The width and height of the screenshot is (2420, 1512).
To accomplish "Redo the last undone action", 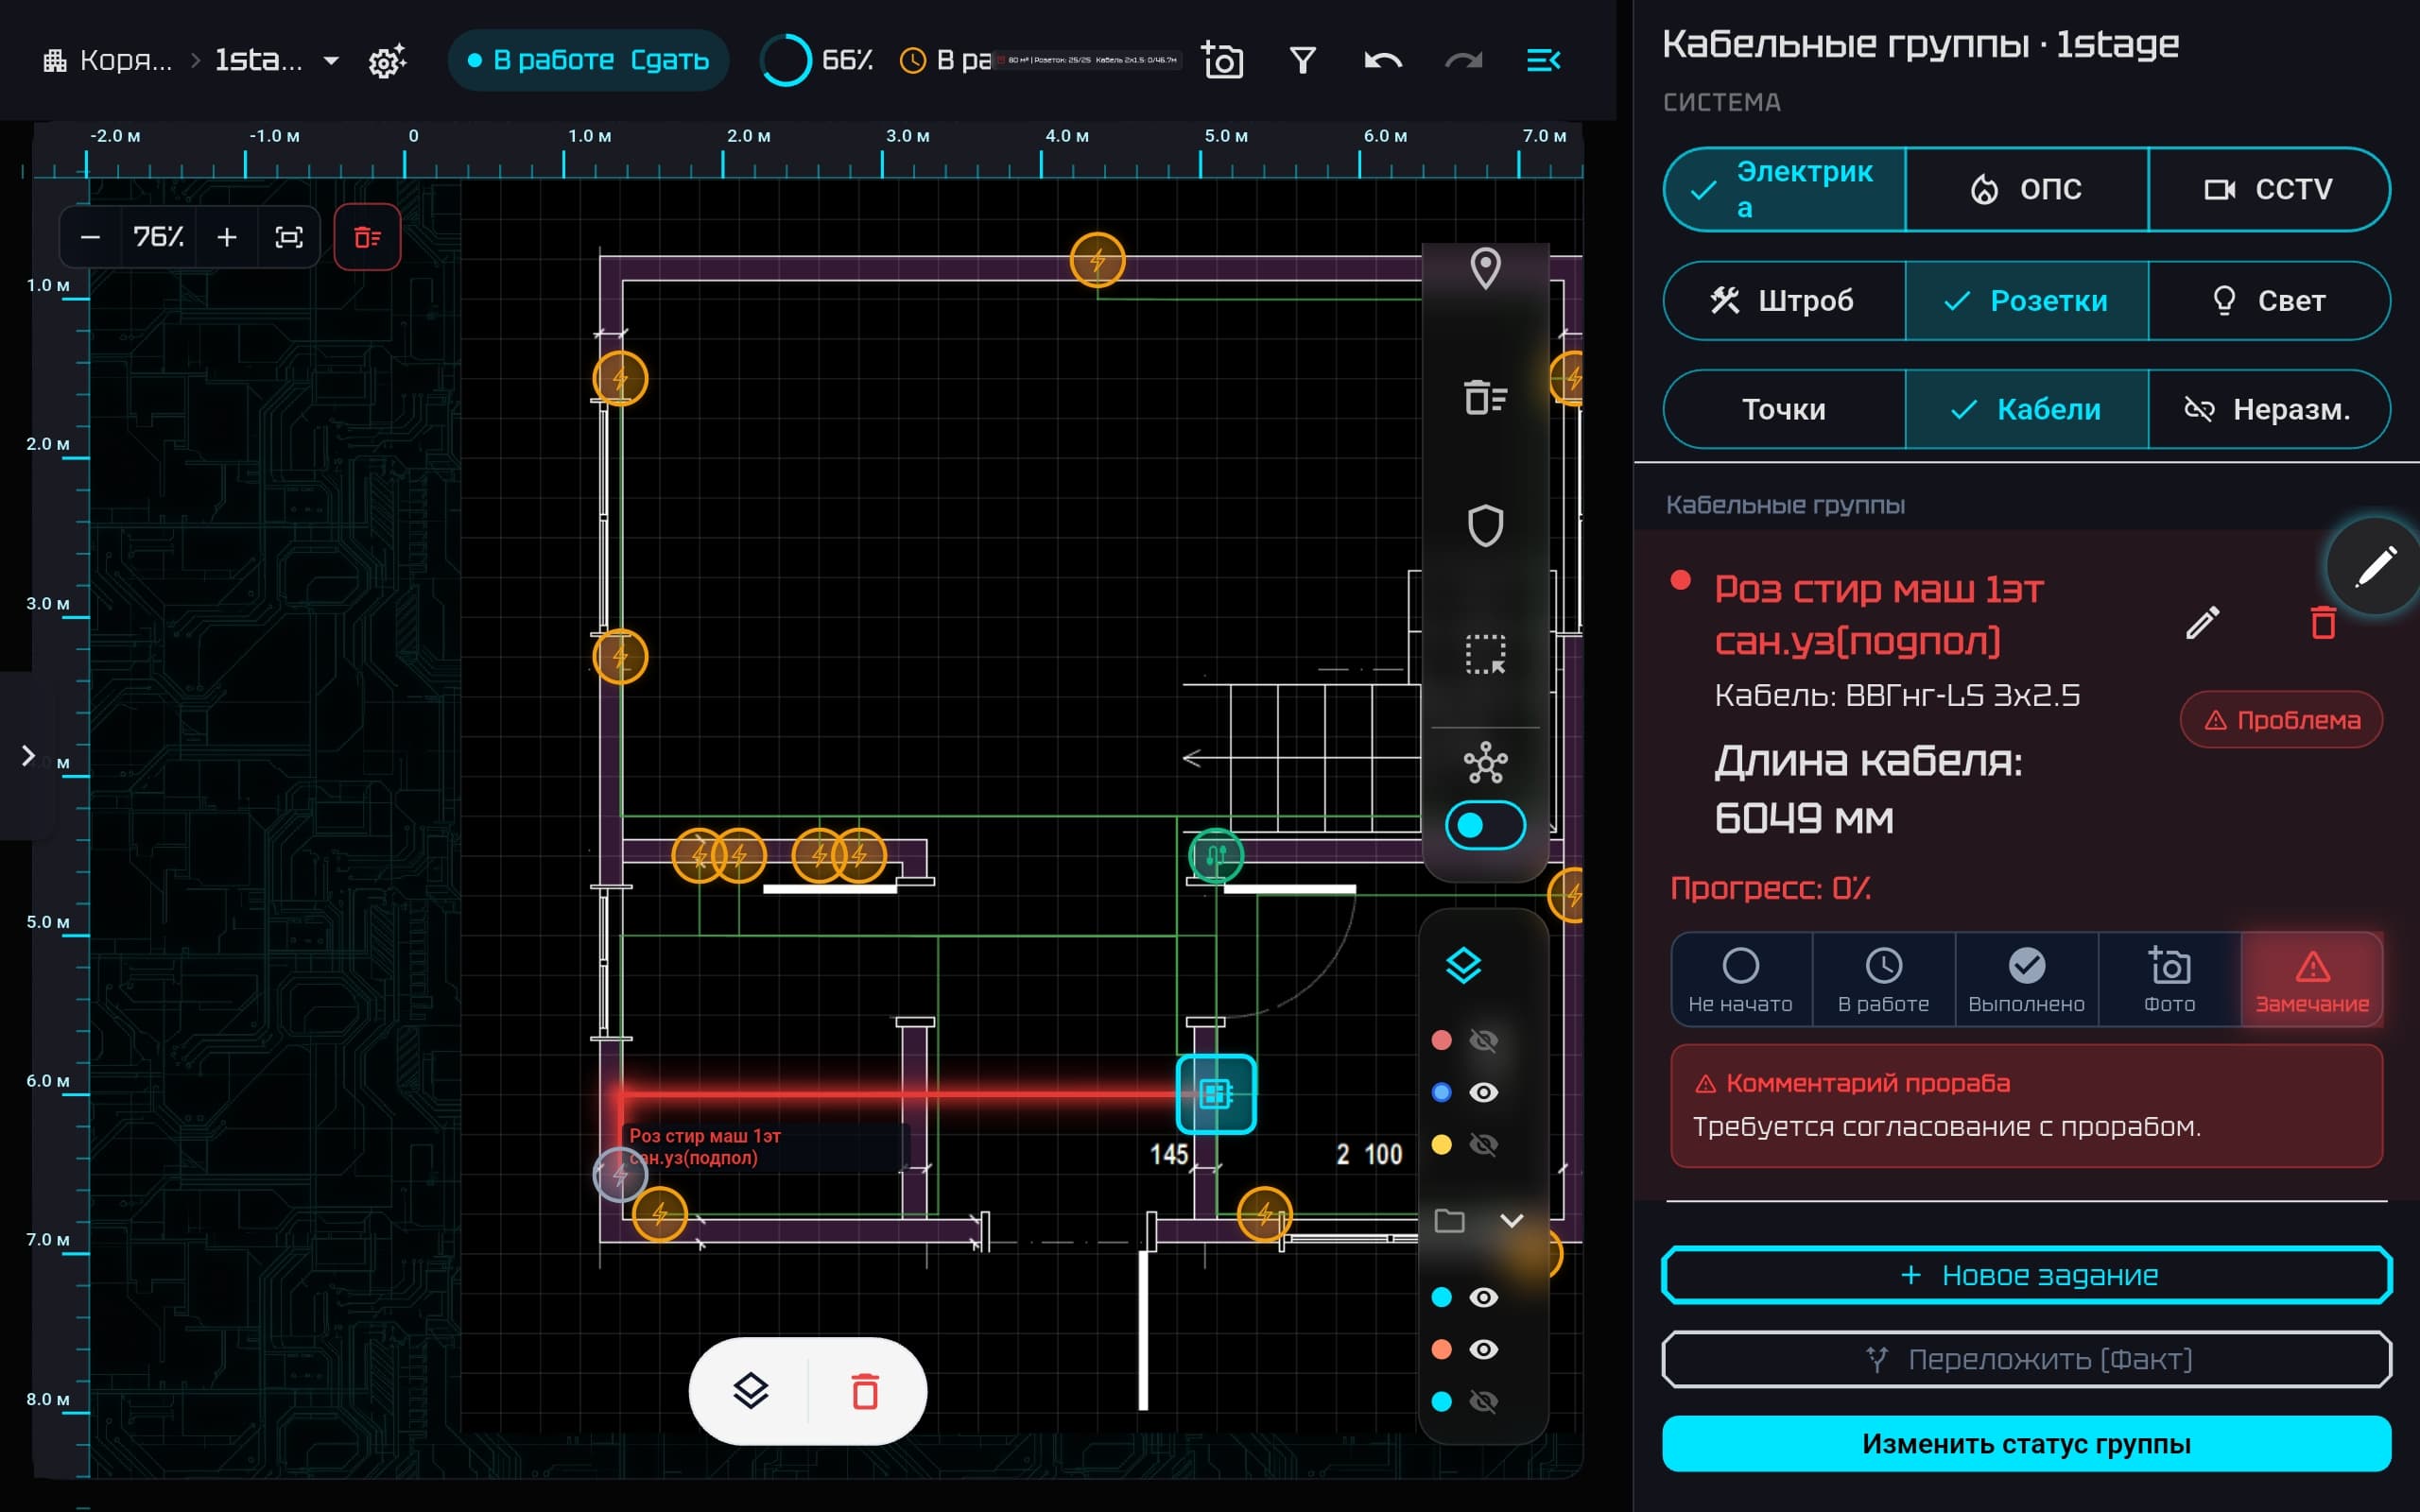I will click(1463, 61).
